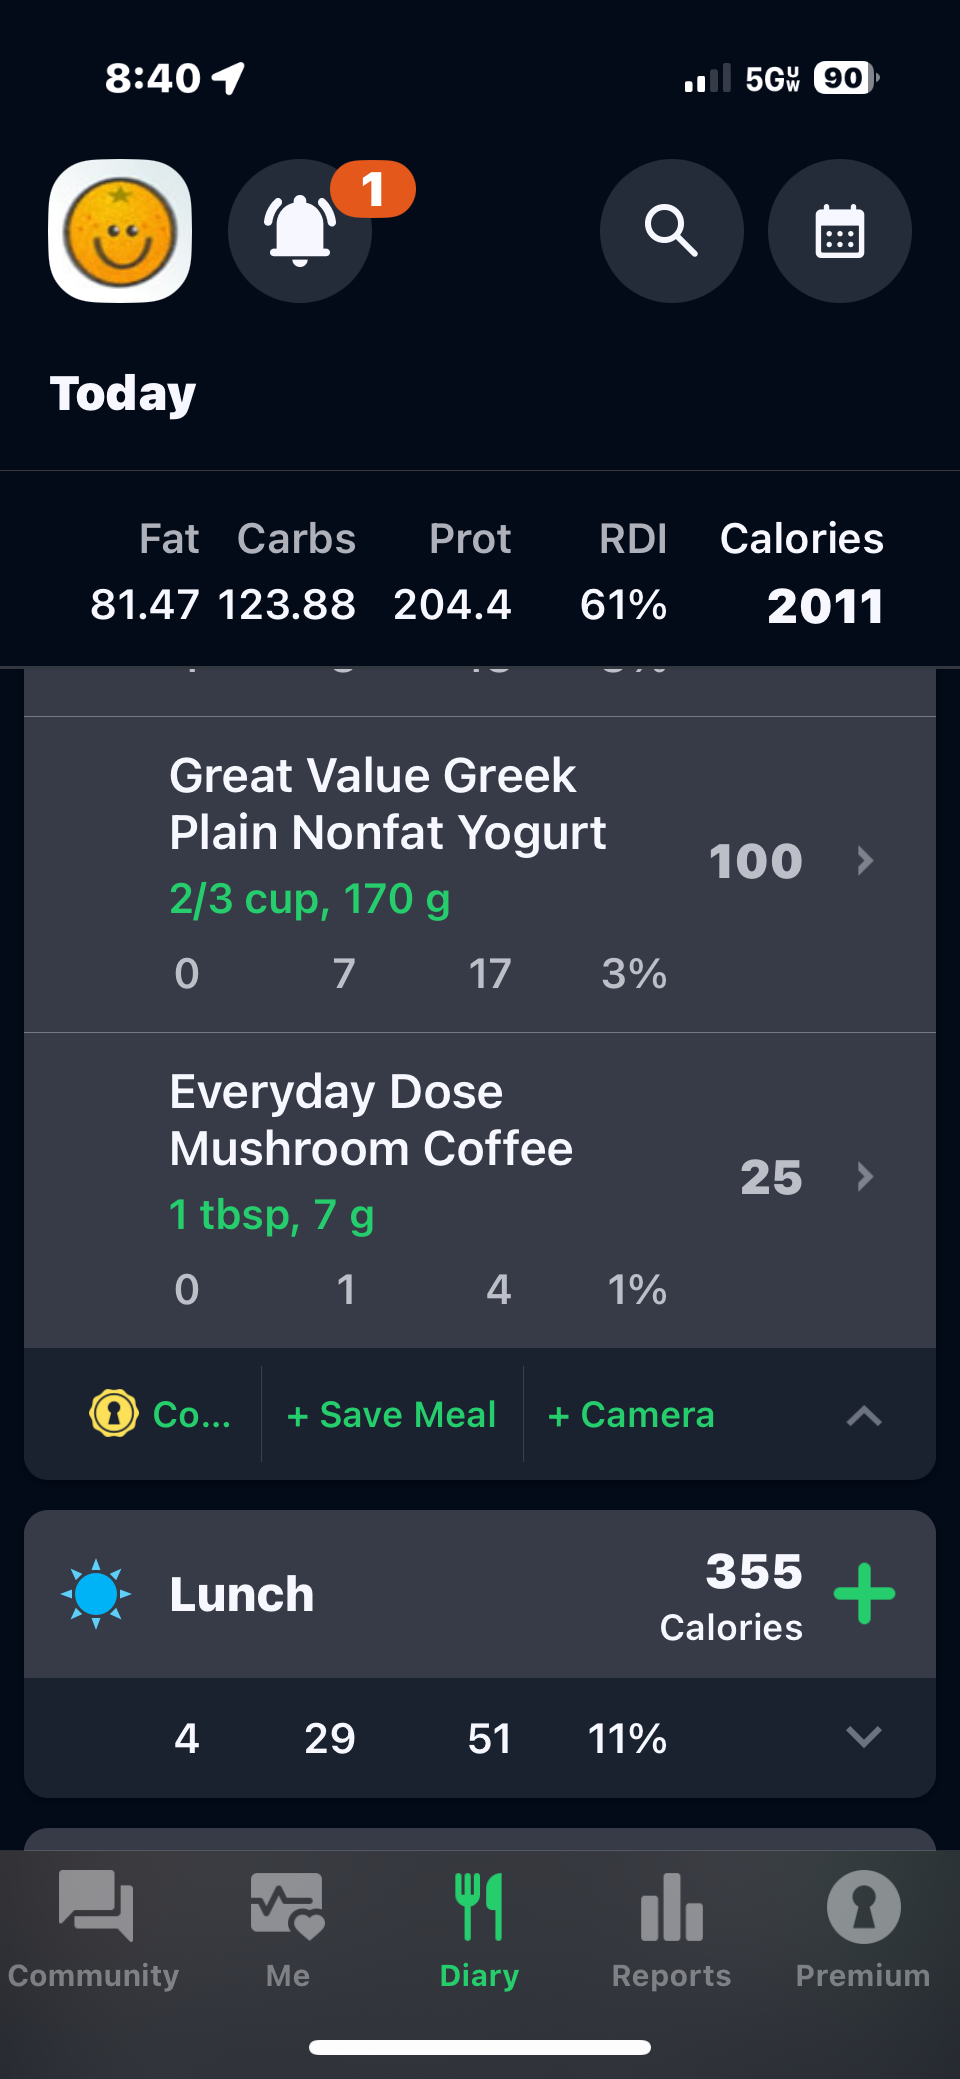Tap the premium keyhole coin icon

(x=114, y=1414)
